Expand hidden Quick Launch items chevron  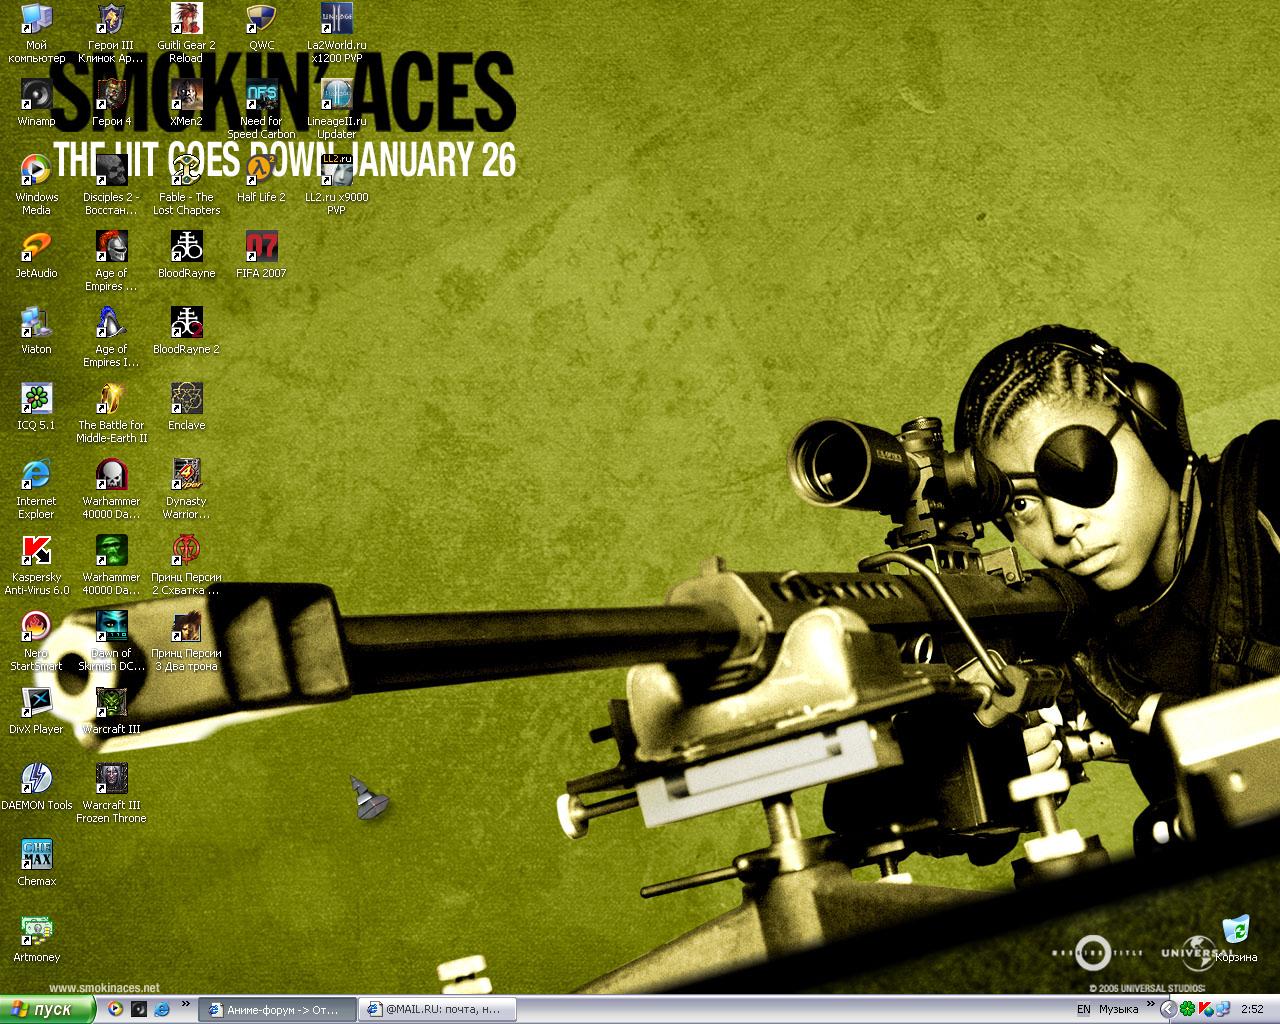tap(185, 1004)
